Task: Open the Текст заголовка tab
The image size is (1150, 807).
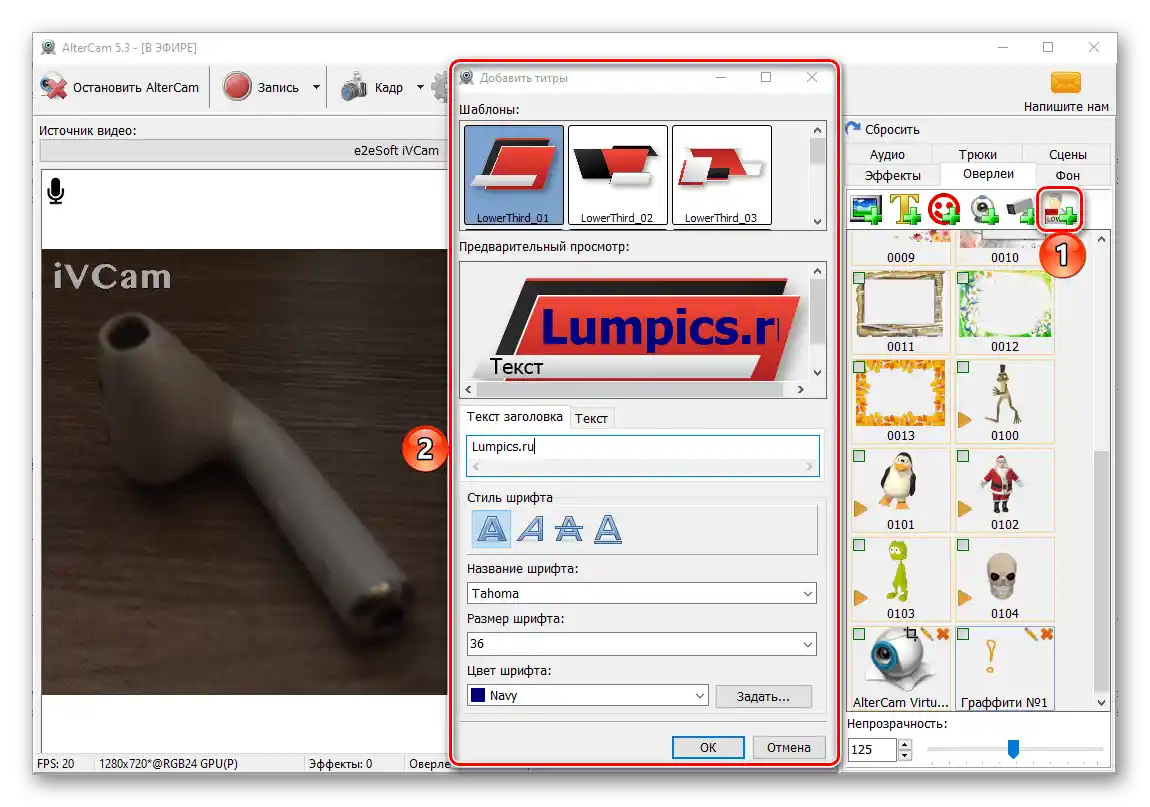Action: [514, 417]
